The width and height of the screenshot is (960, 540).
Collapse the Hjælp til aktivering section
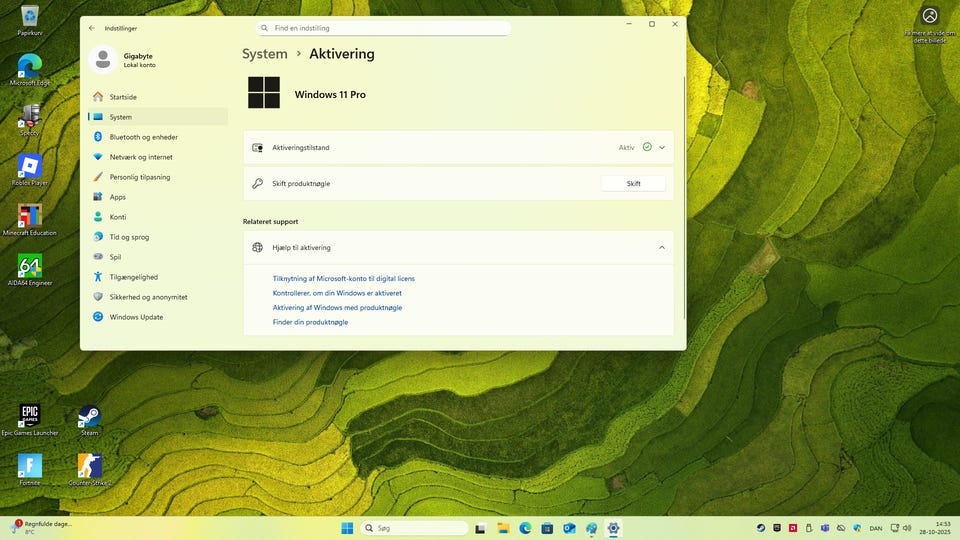coord(661,247)
